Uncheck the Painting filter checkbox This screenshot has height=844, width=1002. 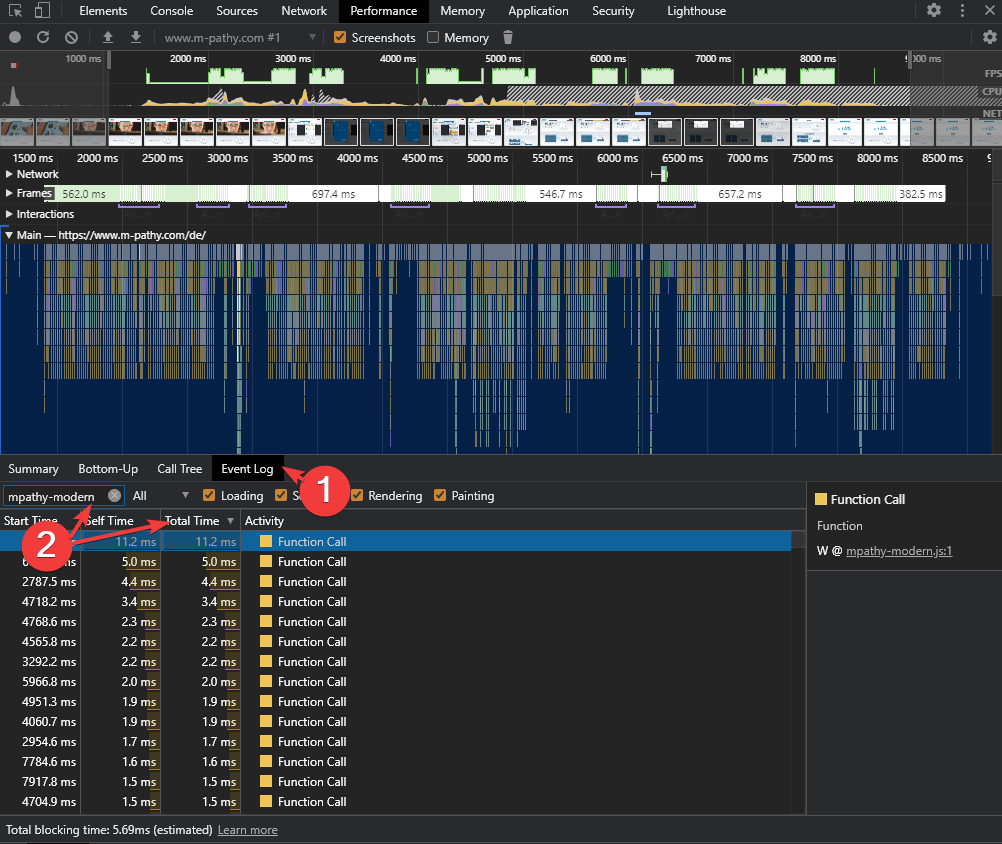point(440,496)
